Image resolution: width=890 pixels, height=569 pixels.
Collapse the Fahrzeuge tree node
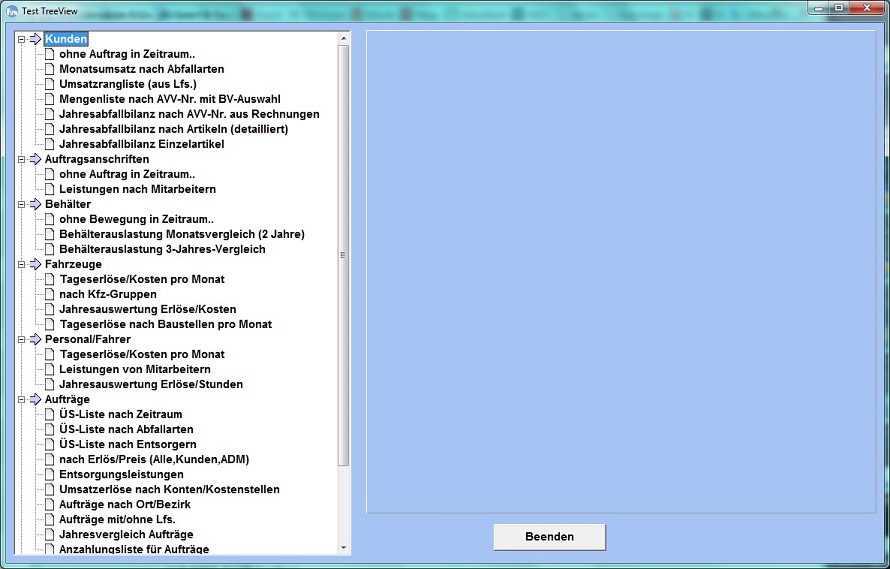(21, 264)
